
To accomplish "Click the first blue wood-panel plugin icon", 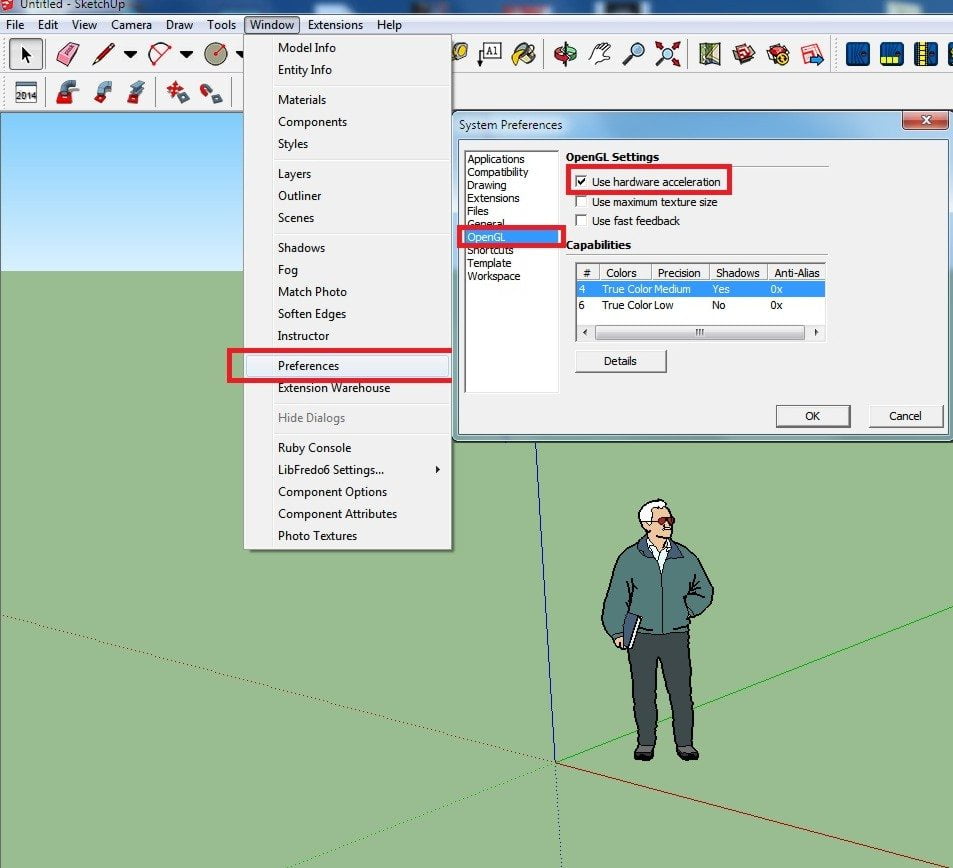I will pyautogui.click(x=858, y=54).
